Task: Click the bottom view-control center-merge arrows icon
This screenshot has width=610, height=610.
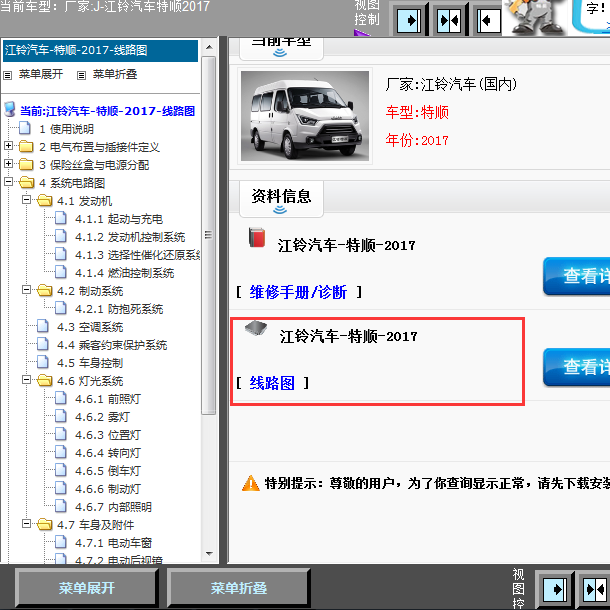Action: click(x=595, y=590)
